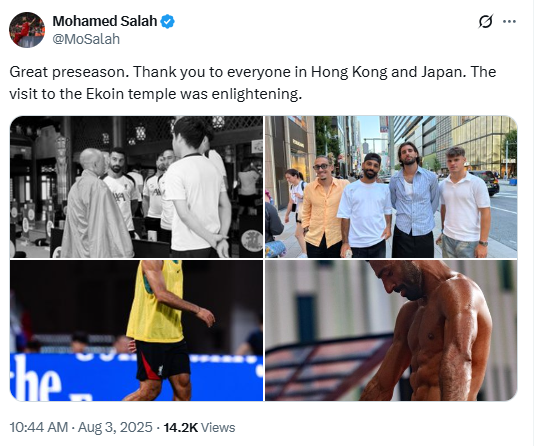View the yellow training bib photo

pyautogui.click(x=136, y=330)
